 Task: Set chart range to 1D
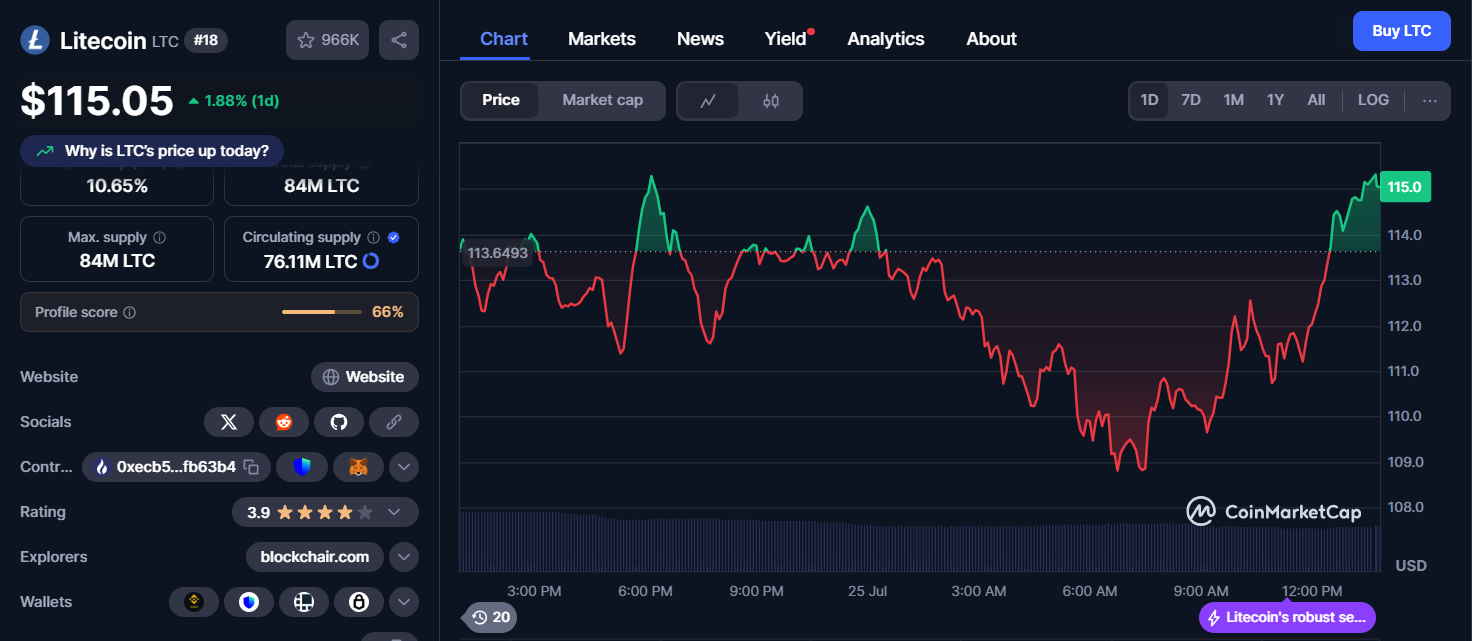pos(1149,100)
